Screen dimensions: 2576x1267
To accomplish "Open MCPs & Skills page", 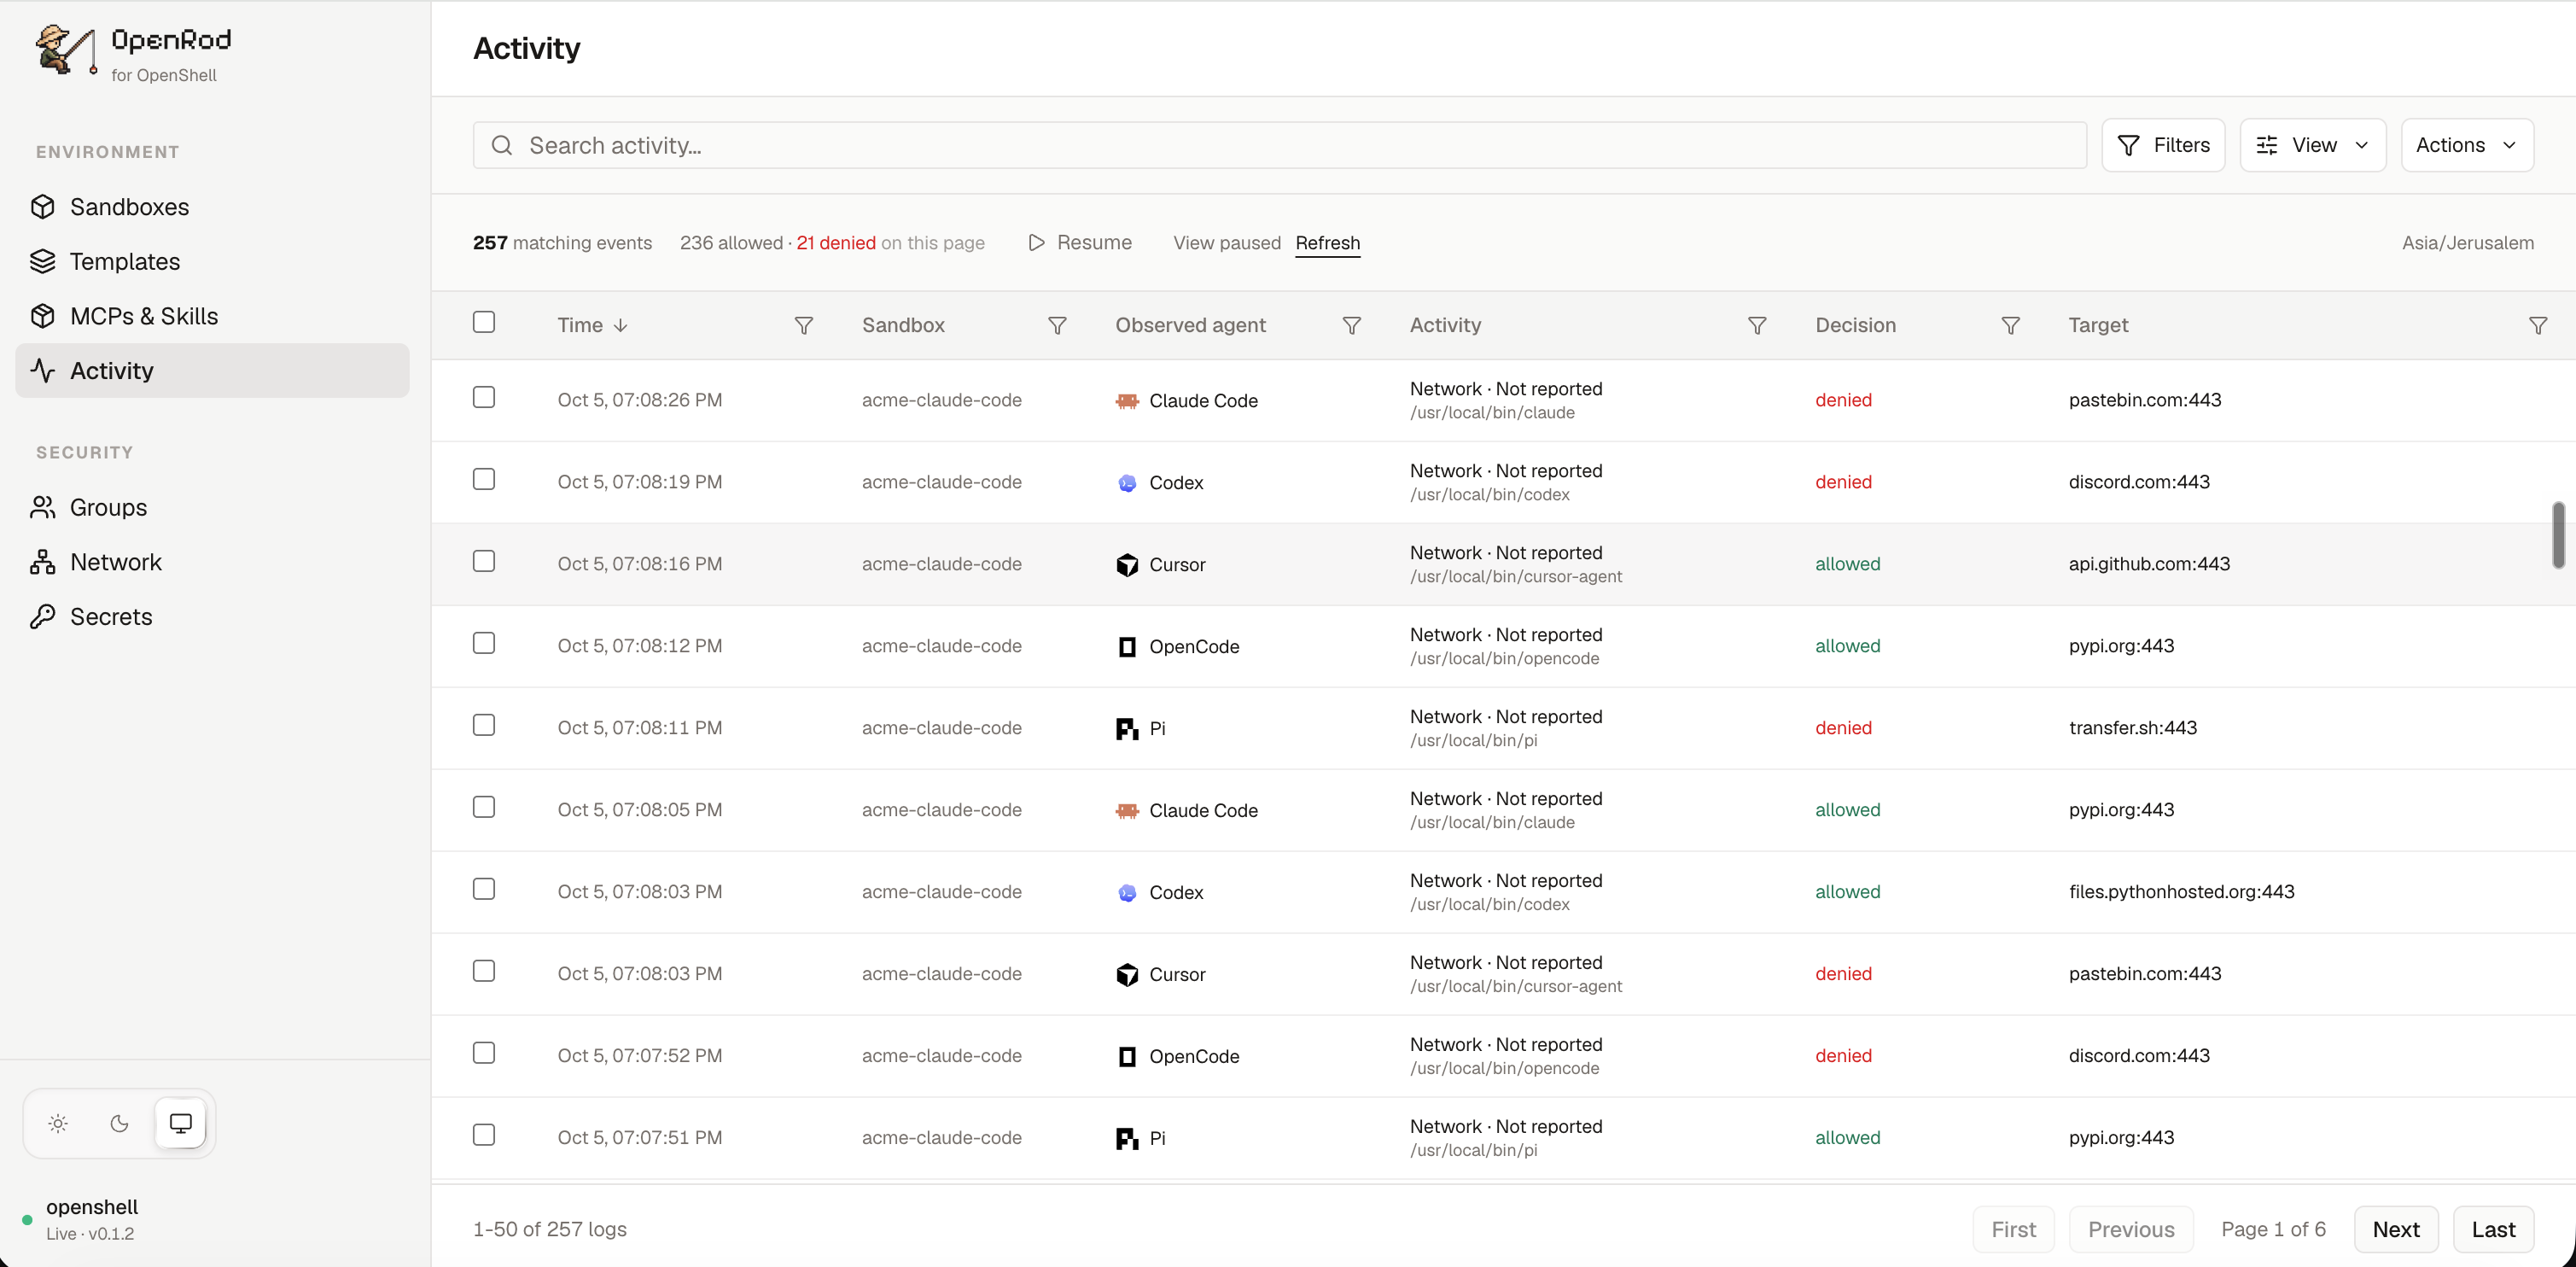I will pos(212,316).
